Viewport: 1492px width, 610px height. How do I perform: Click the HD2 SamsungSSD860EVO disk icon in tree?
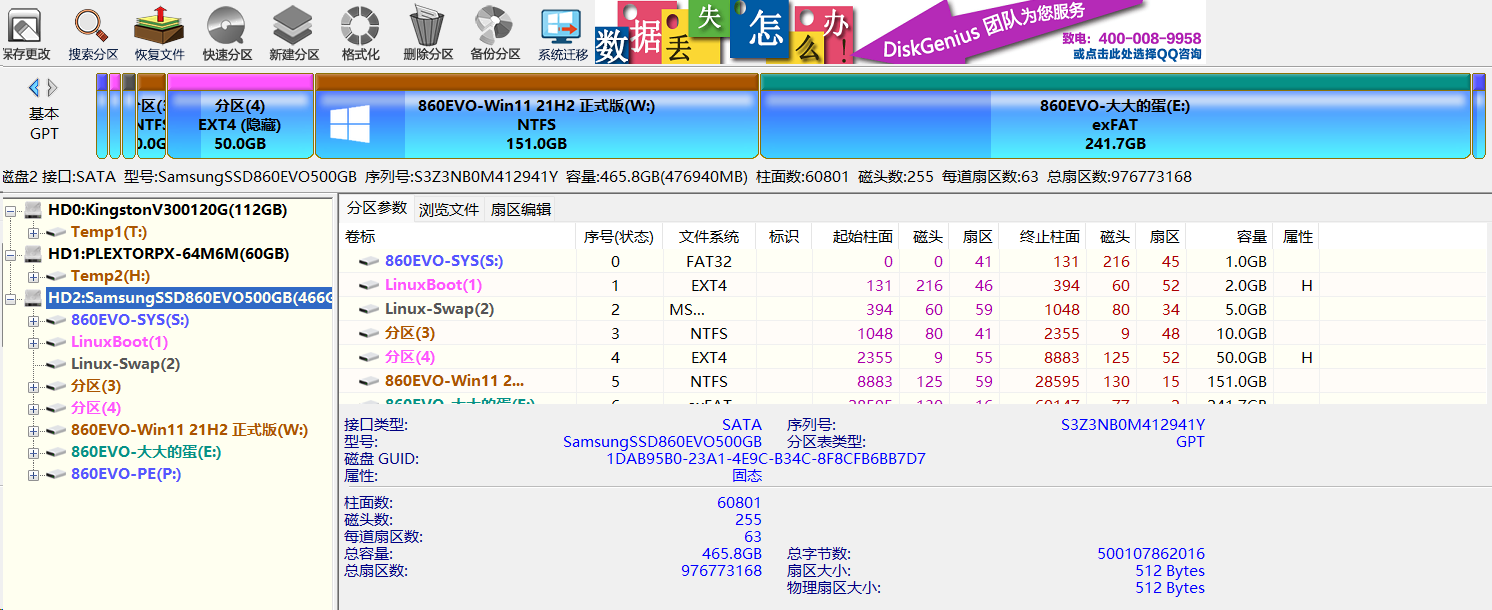point(34,298)
